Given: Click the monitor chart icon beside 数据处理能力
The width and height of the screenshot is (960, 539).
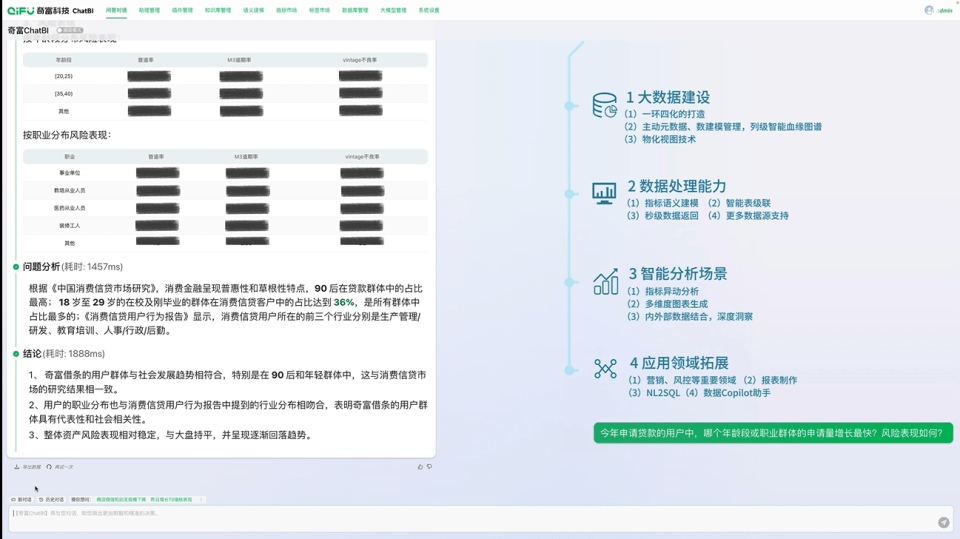Looking at the screenshot, I should pos(604,194).
